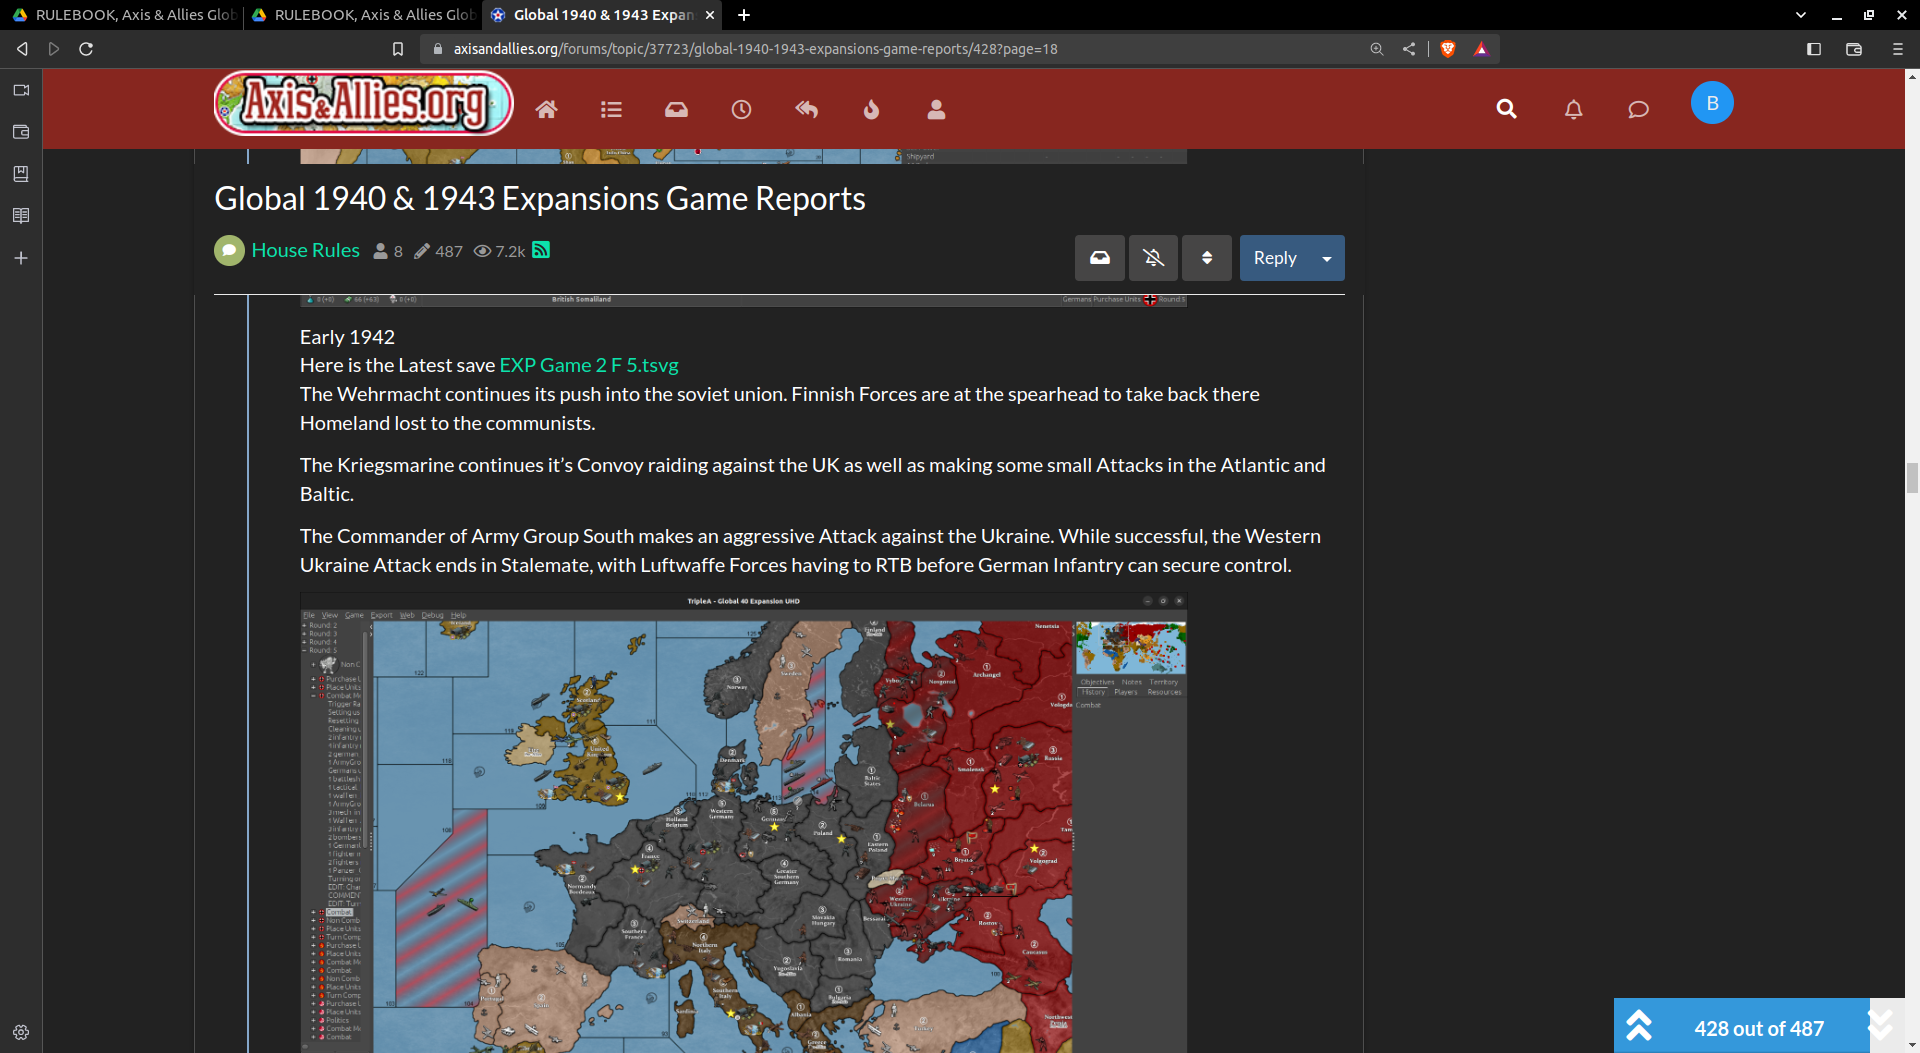Click browser forward button

[54, 49]
